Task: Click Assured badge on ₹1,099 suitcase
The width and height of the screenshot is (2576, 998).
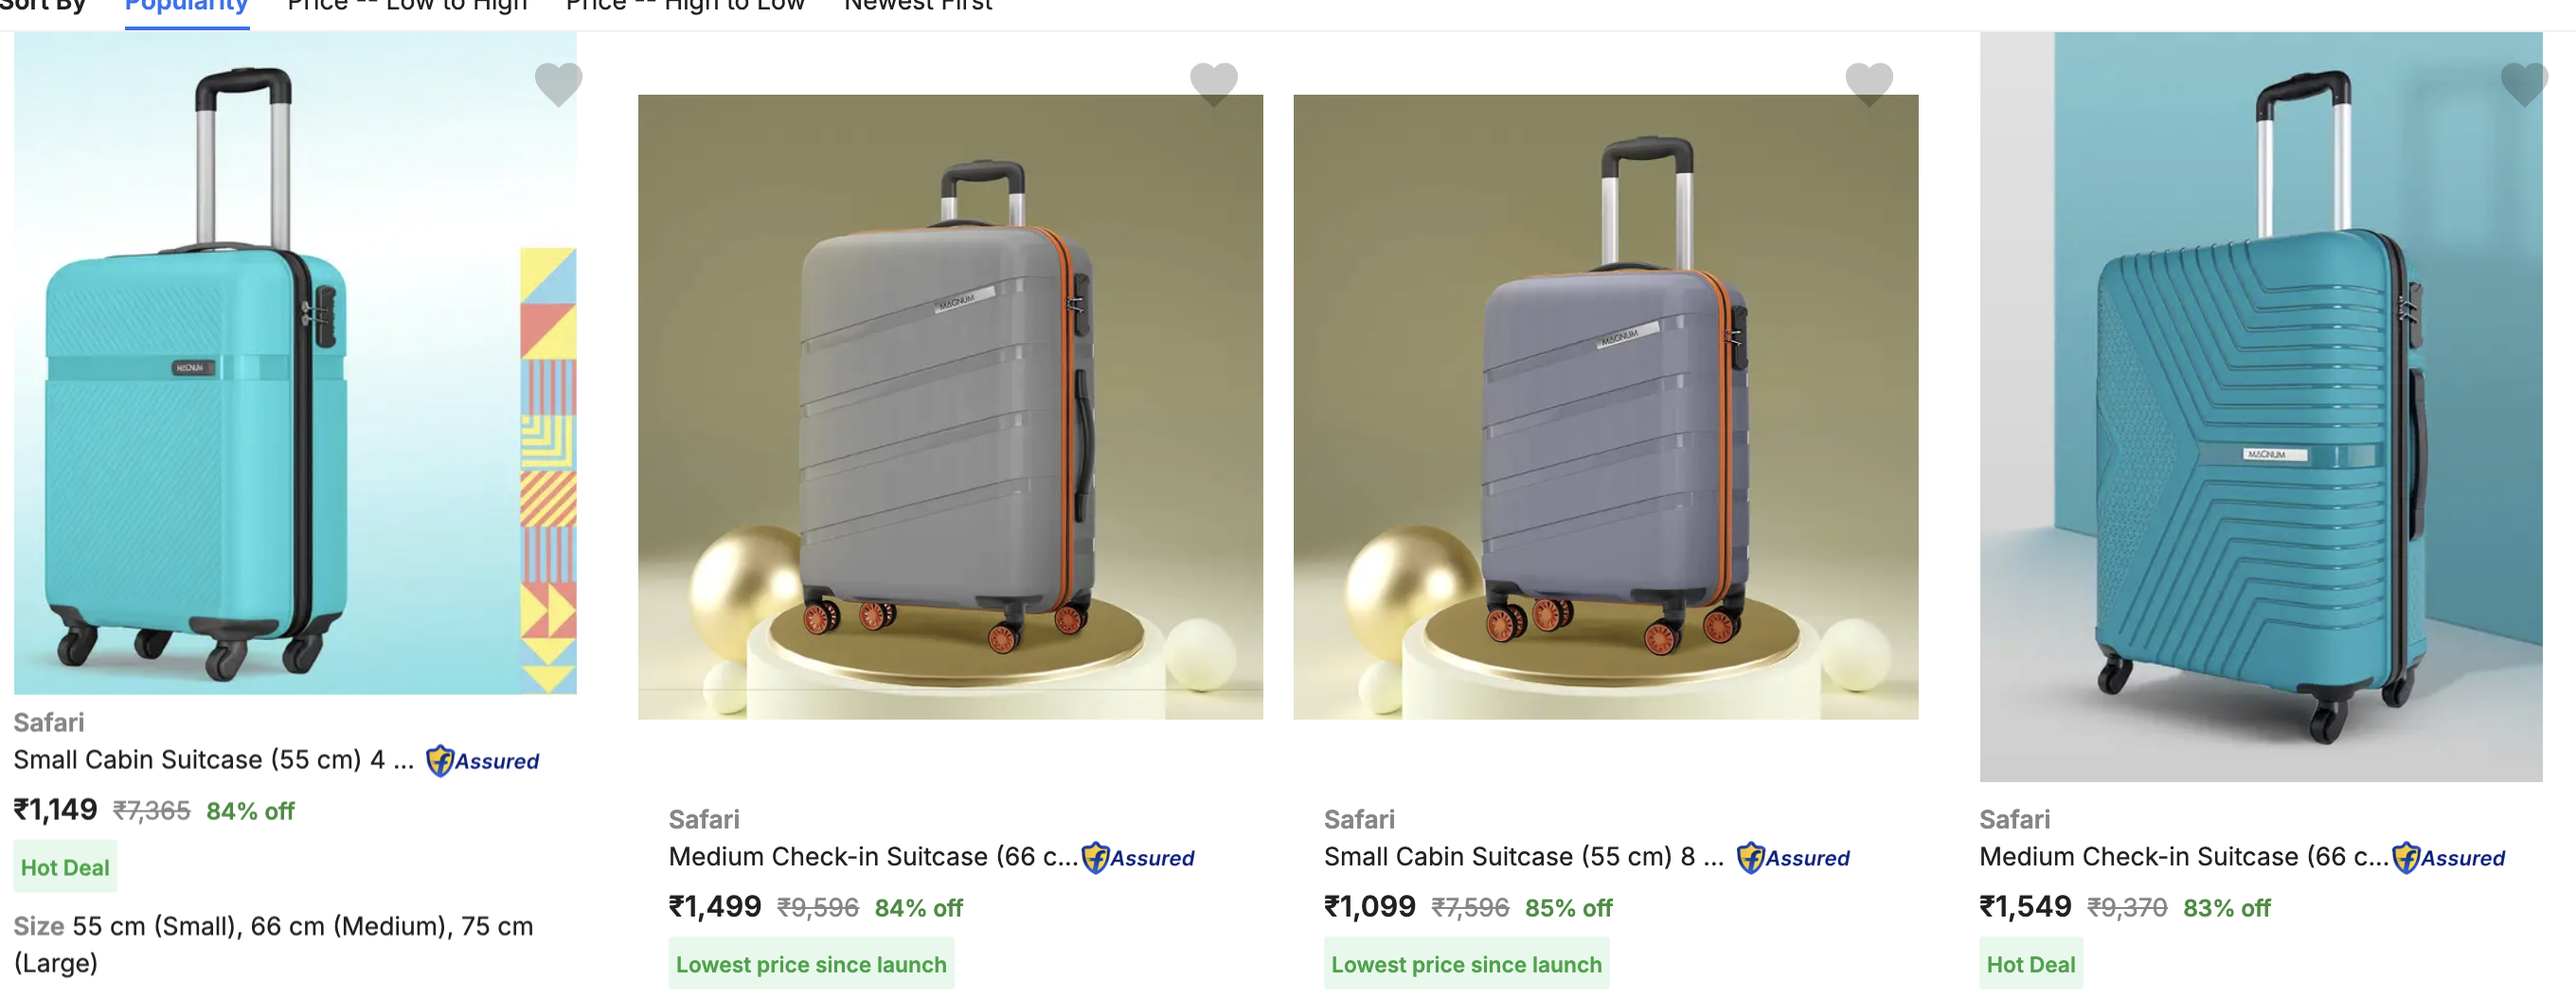Action: pyautogui.click(x=1793, y=858)
